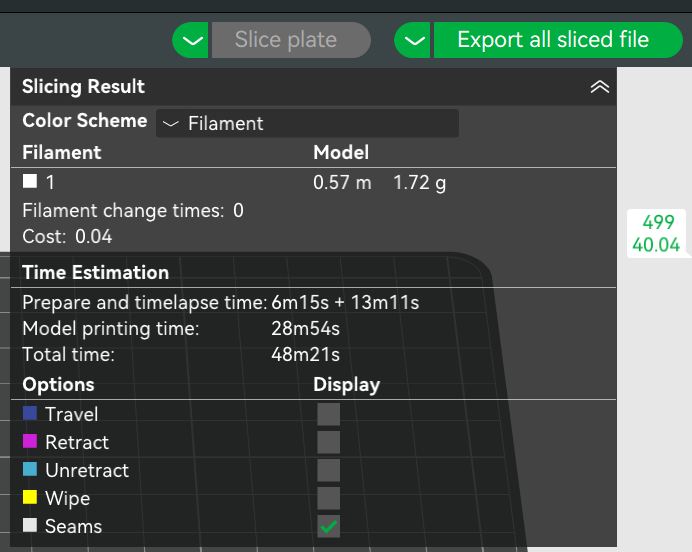Image resolution: width=692 pixels, height=552 pixels.
Task: Click the white Seams color icon
Action: coord(30,525)
